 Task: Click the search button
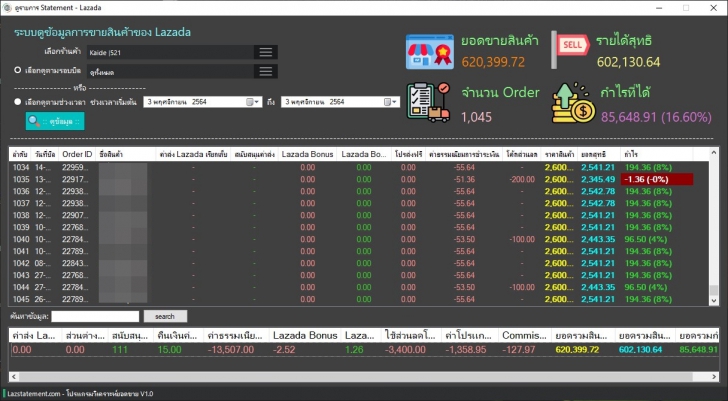tap(165, 317)
